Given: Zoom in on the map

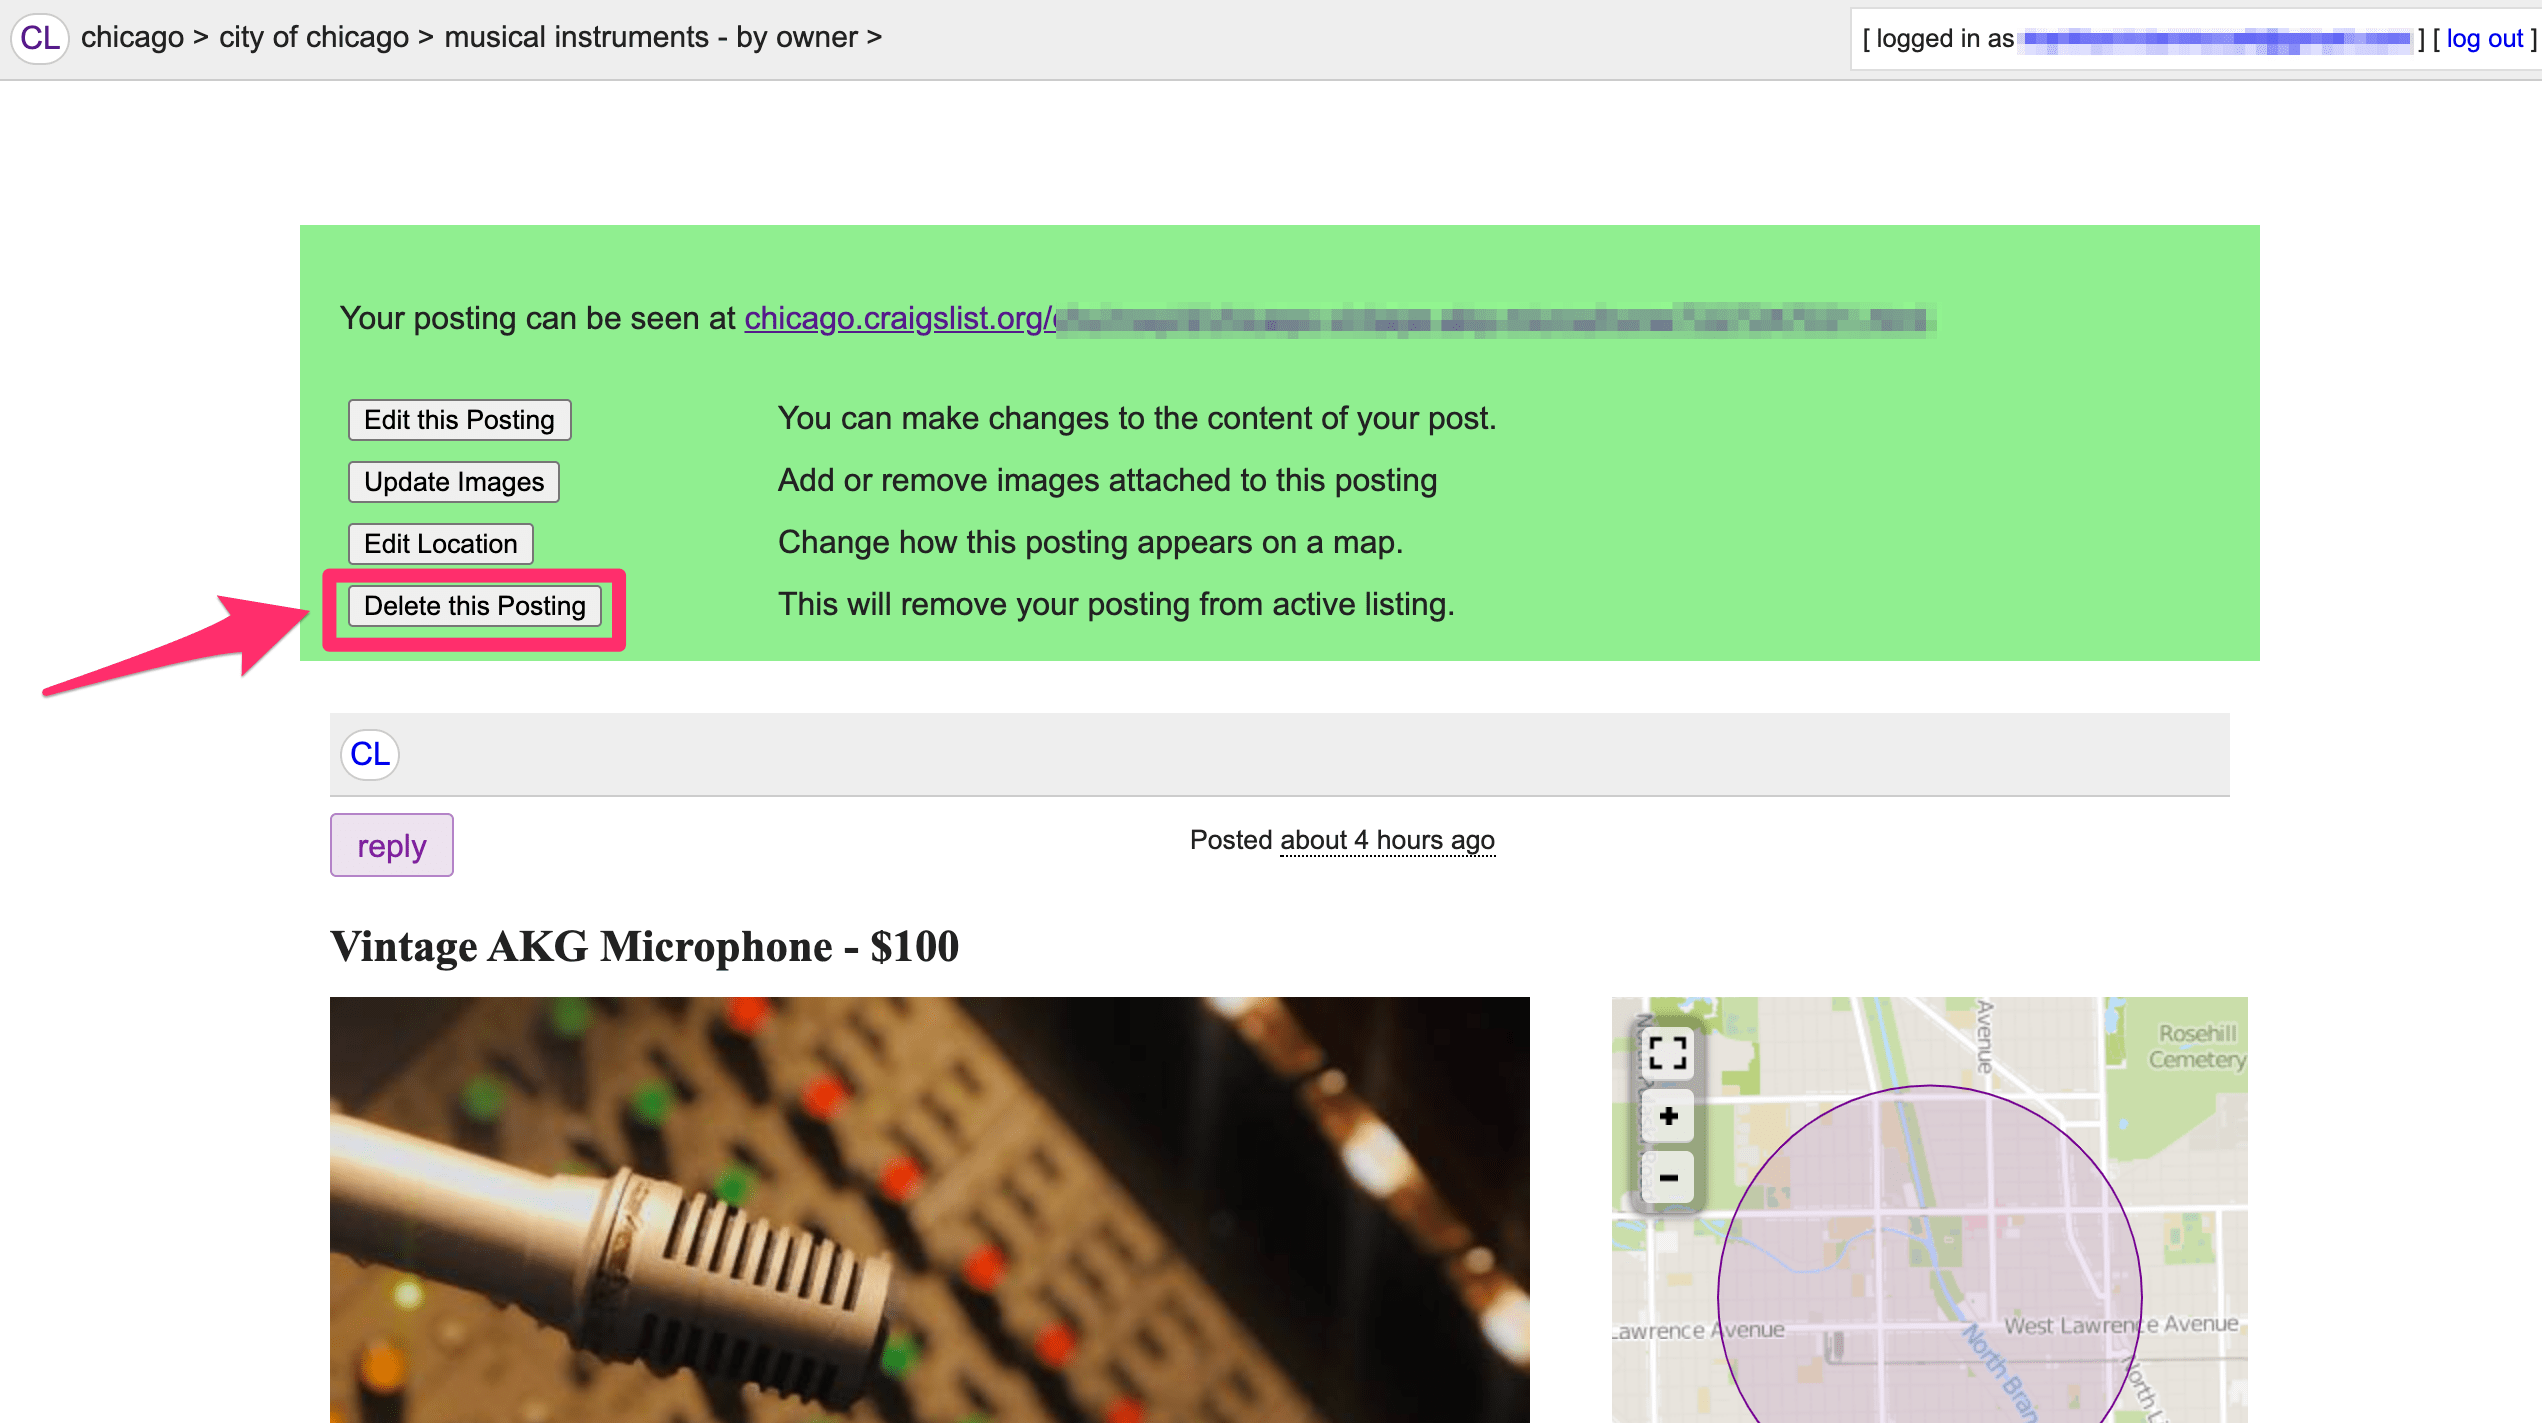Looking at the screenshot, I should (x=1667, y=1116).
